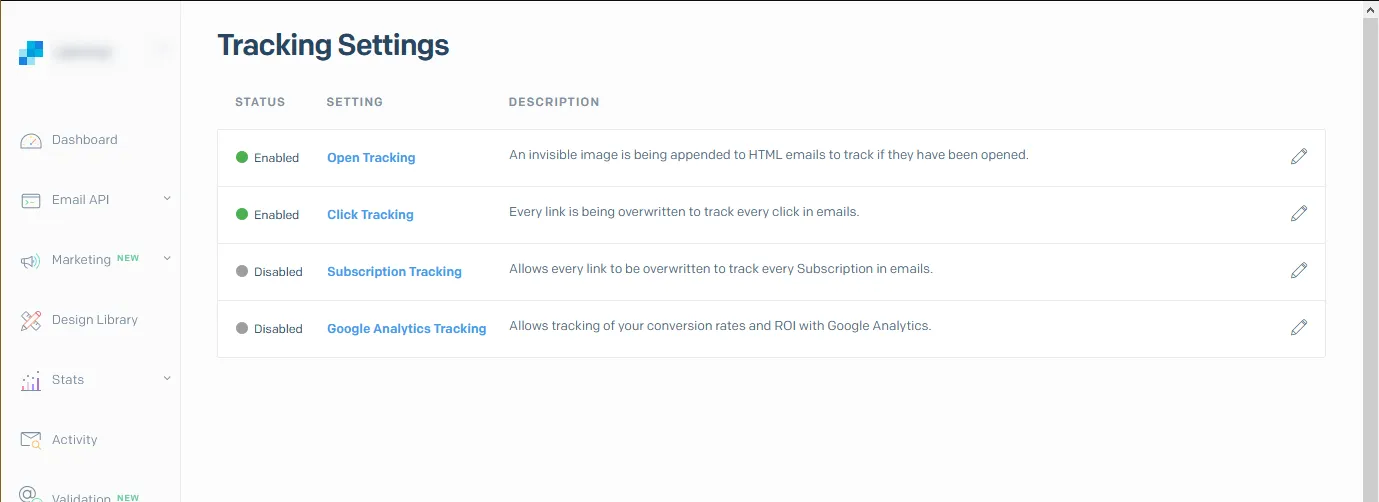Screen dimensions: 1379x502
Task: Click the Stats bar chart icon
Action: (31, 381)
